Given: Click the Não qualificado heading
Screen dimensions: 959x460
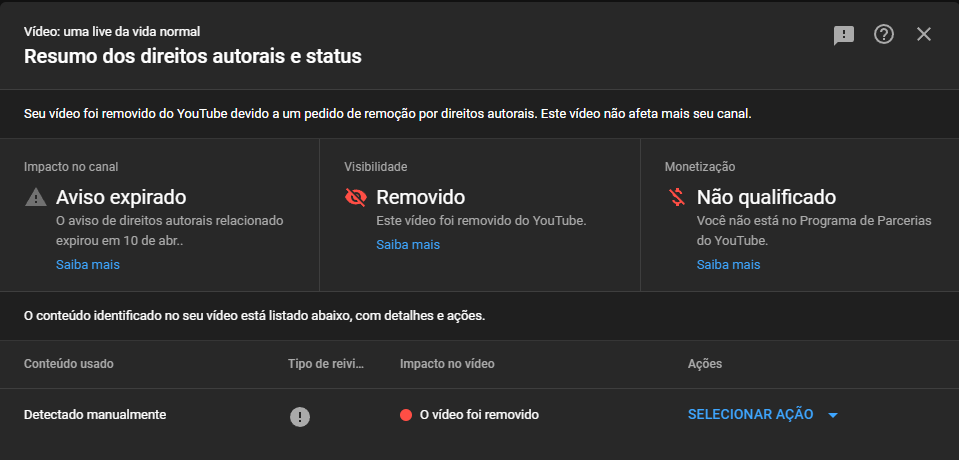Looking at the screenshot, I should [766, 197].
